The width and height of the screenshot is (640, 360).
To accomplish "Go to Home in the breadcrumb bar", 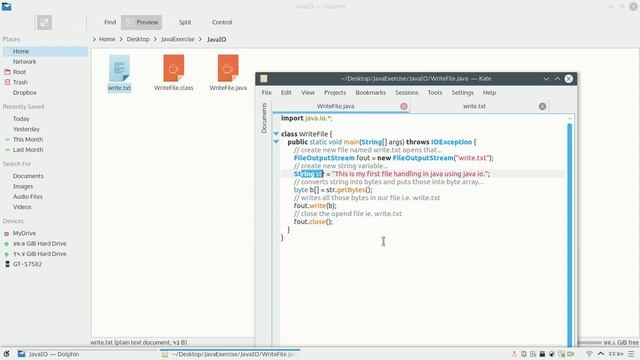I will tap(107, 39).
